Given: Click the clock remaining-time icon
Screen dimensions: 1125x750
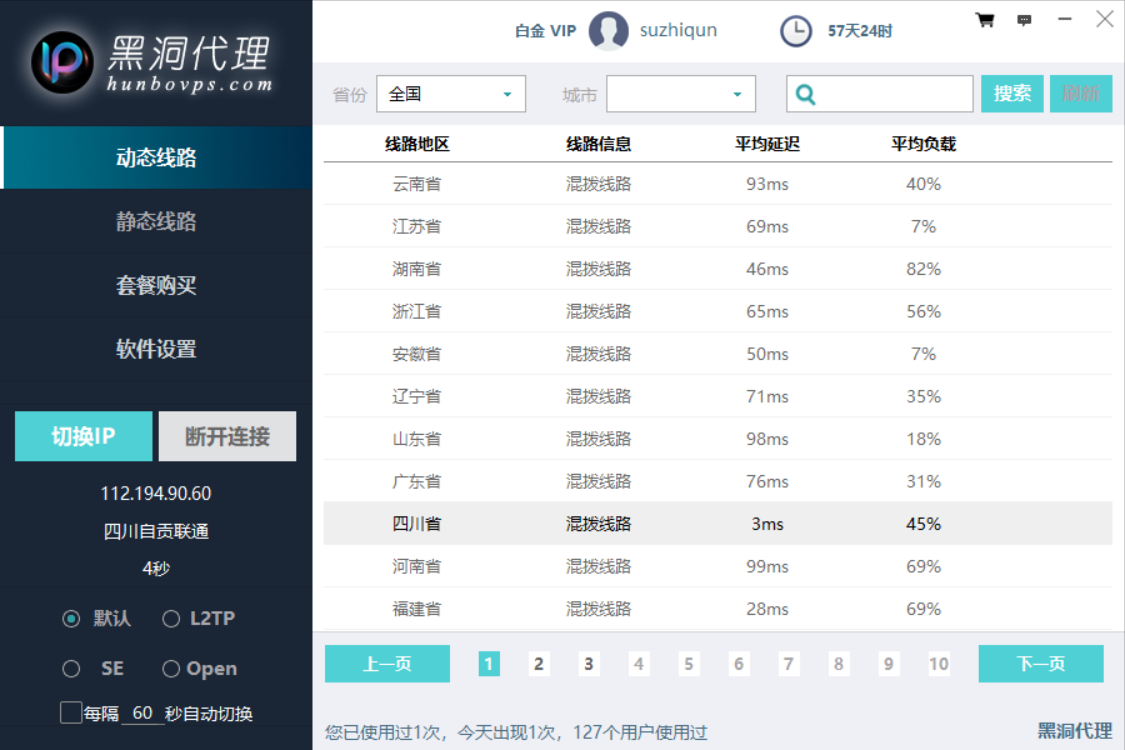Looking at the screenshot, I should [796, 31].
